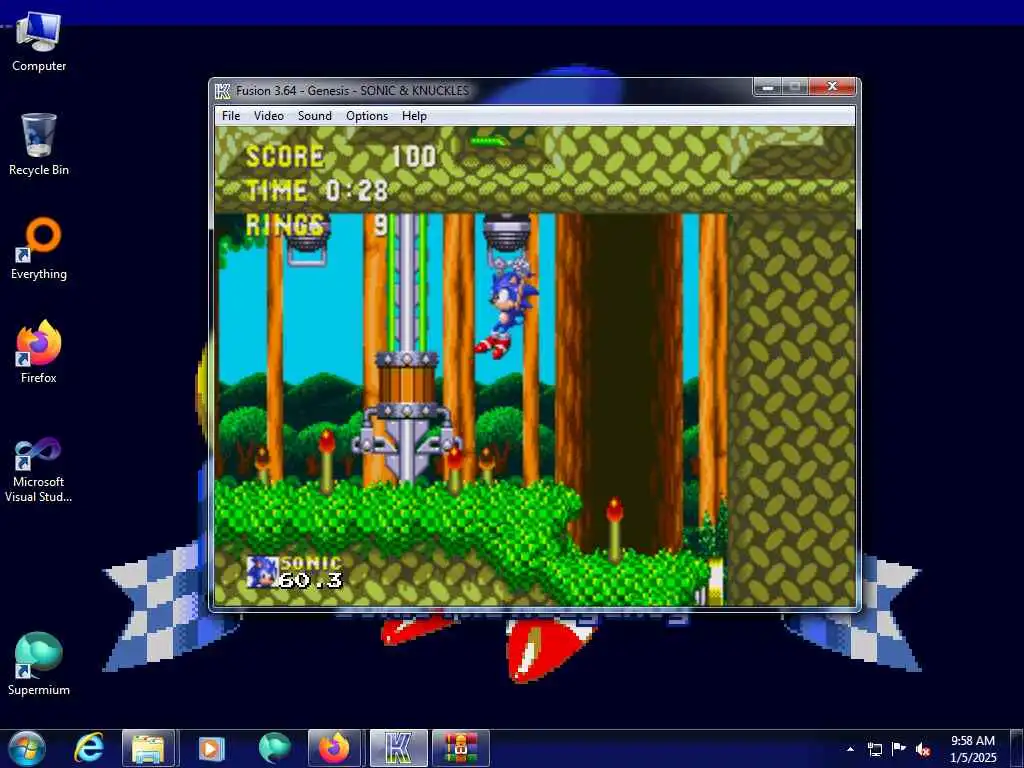
Task: Open the Video menu in Fusion
Action: (268, 116)
